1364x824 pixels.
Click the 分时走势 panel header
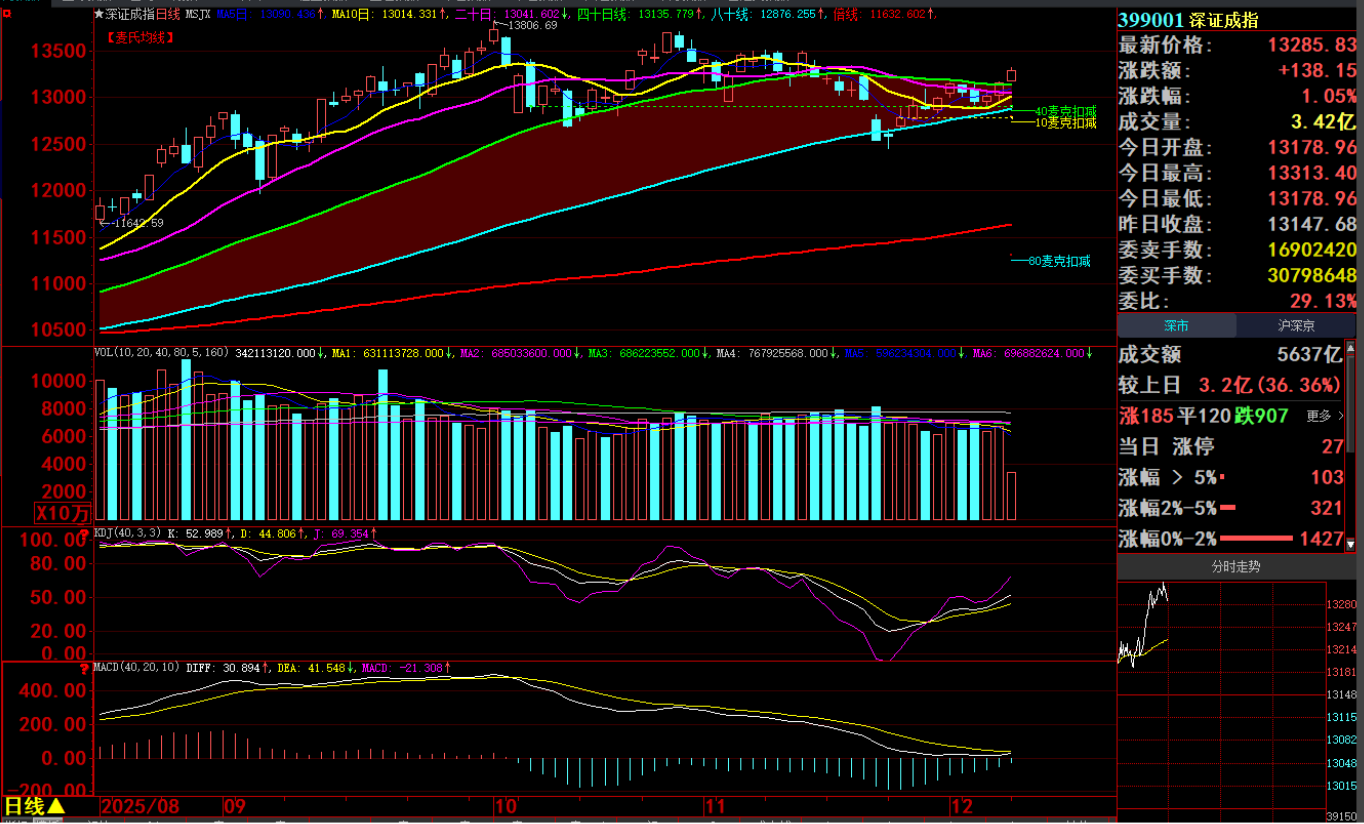point(1236,567)
